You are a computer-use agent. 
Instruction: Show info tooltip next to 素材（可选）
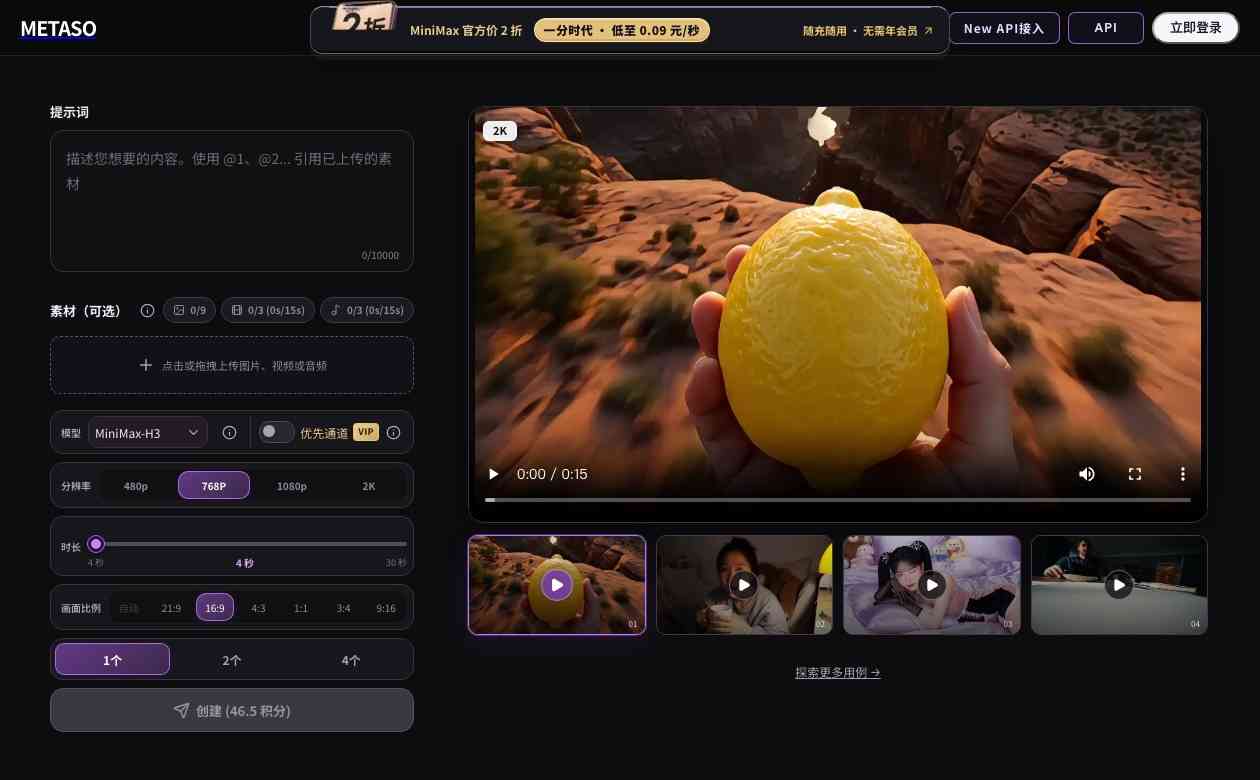tap(147, 311)
